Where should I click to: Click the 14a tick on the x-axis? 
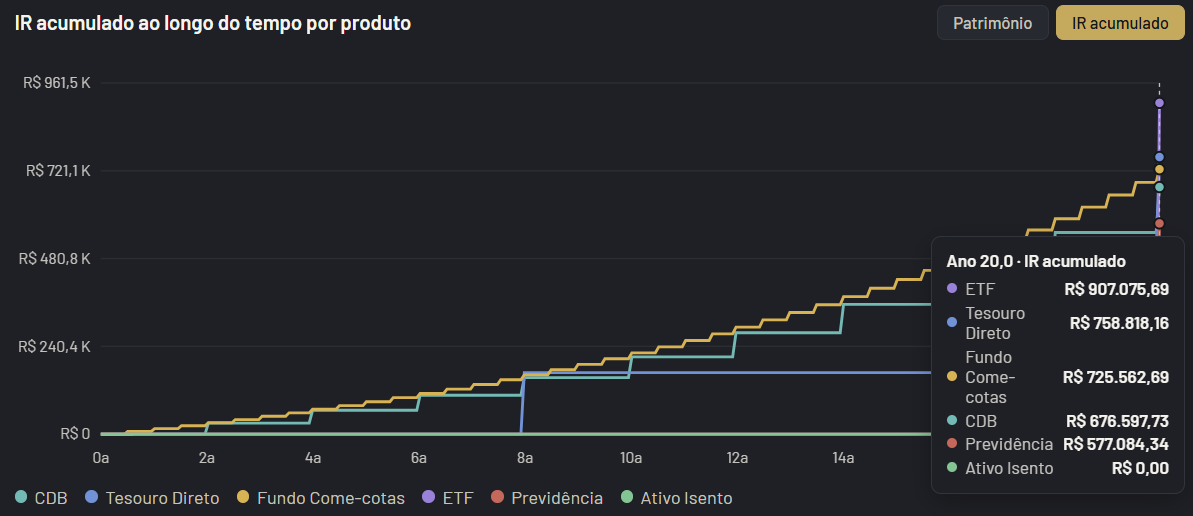coord(842,458)
